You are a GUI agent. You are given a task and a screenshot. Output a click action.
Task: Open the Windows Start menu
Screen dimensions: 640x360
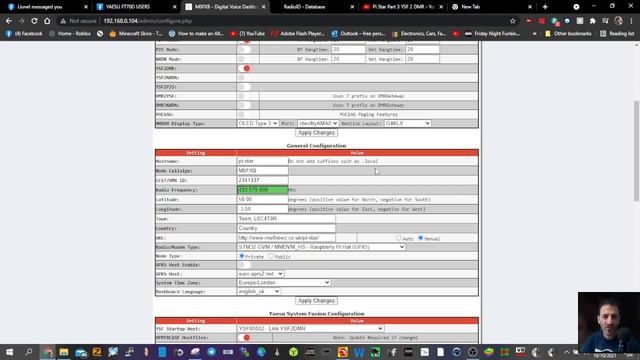click(9, 352)
